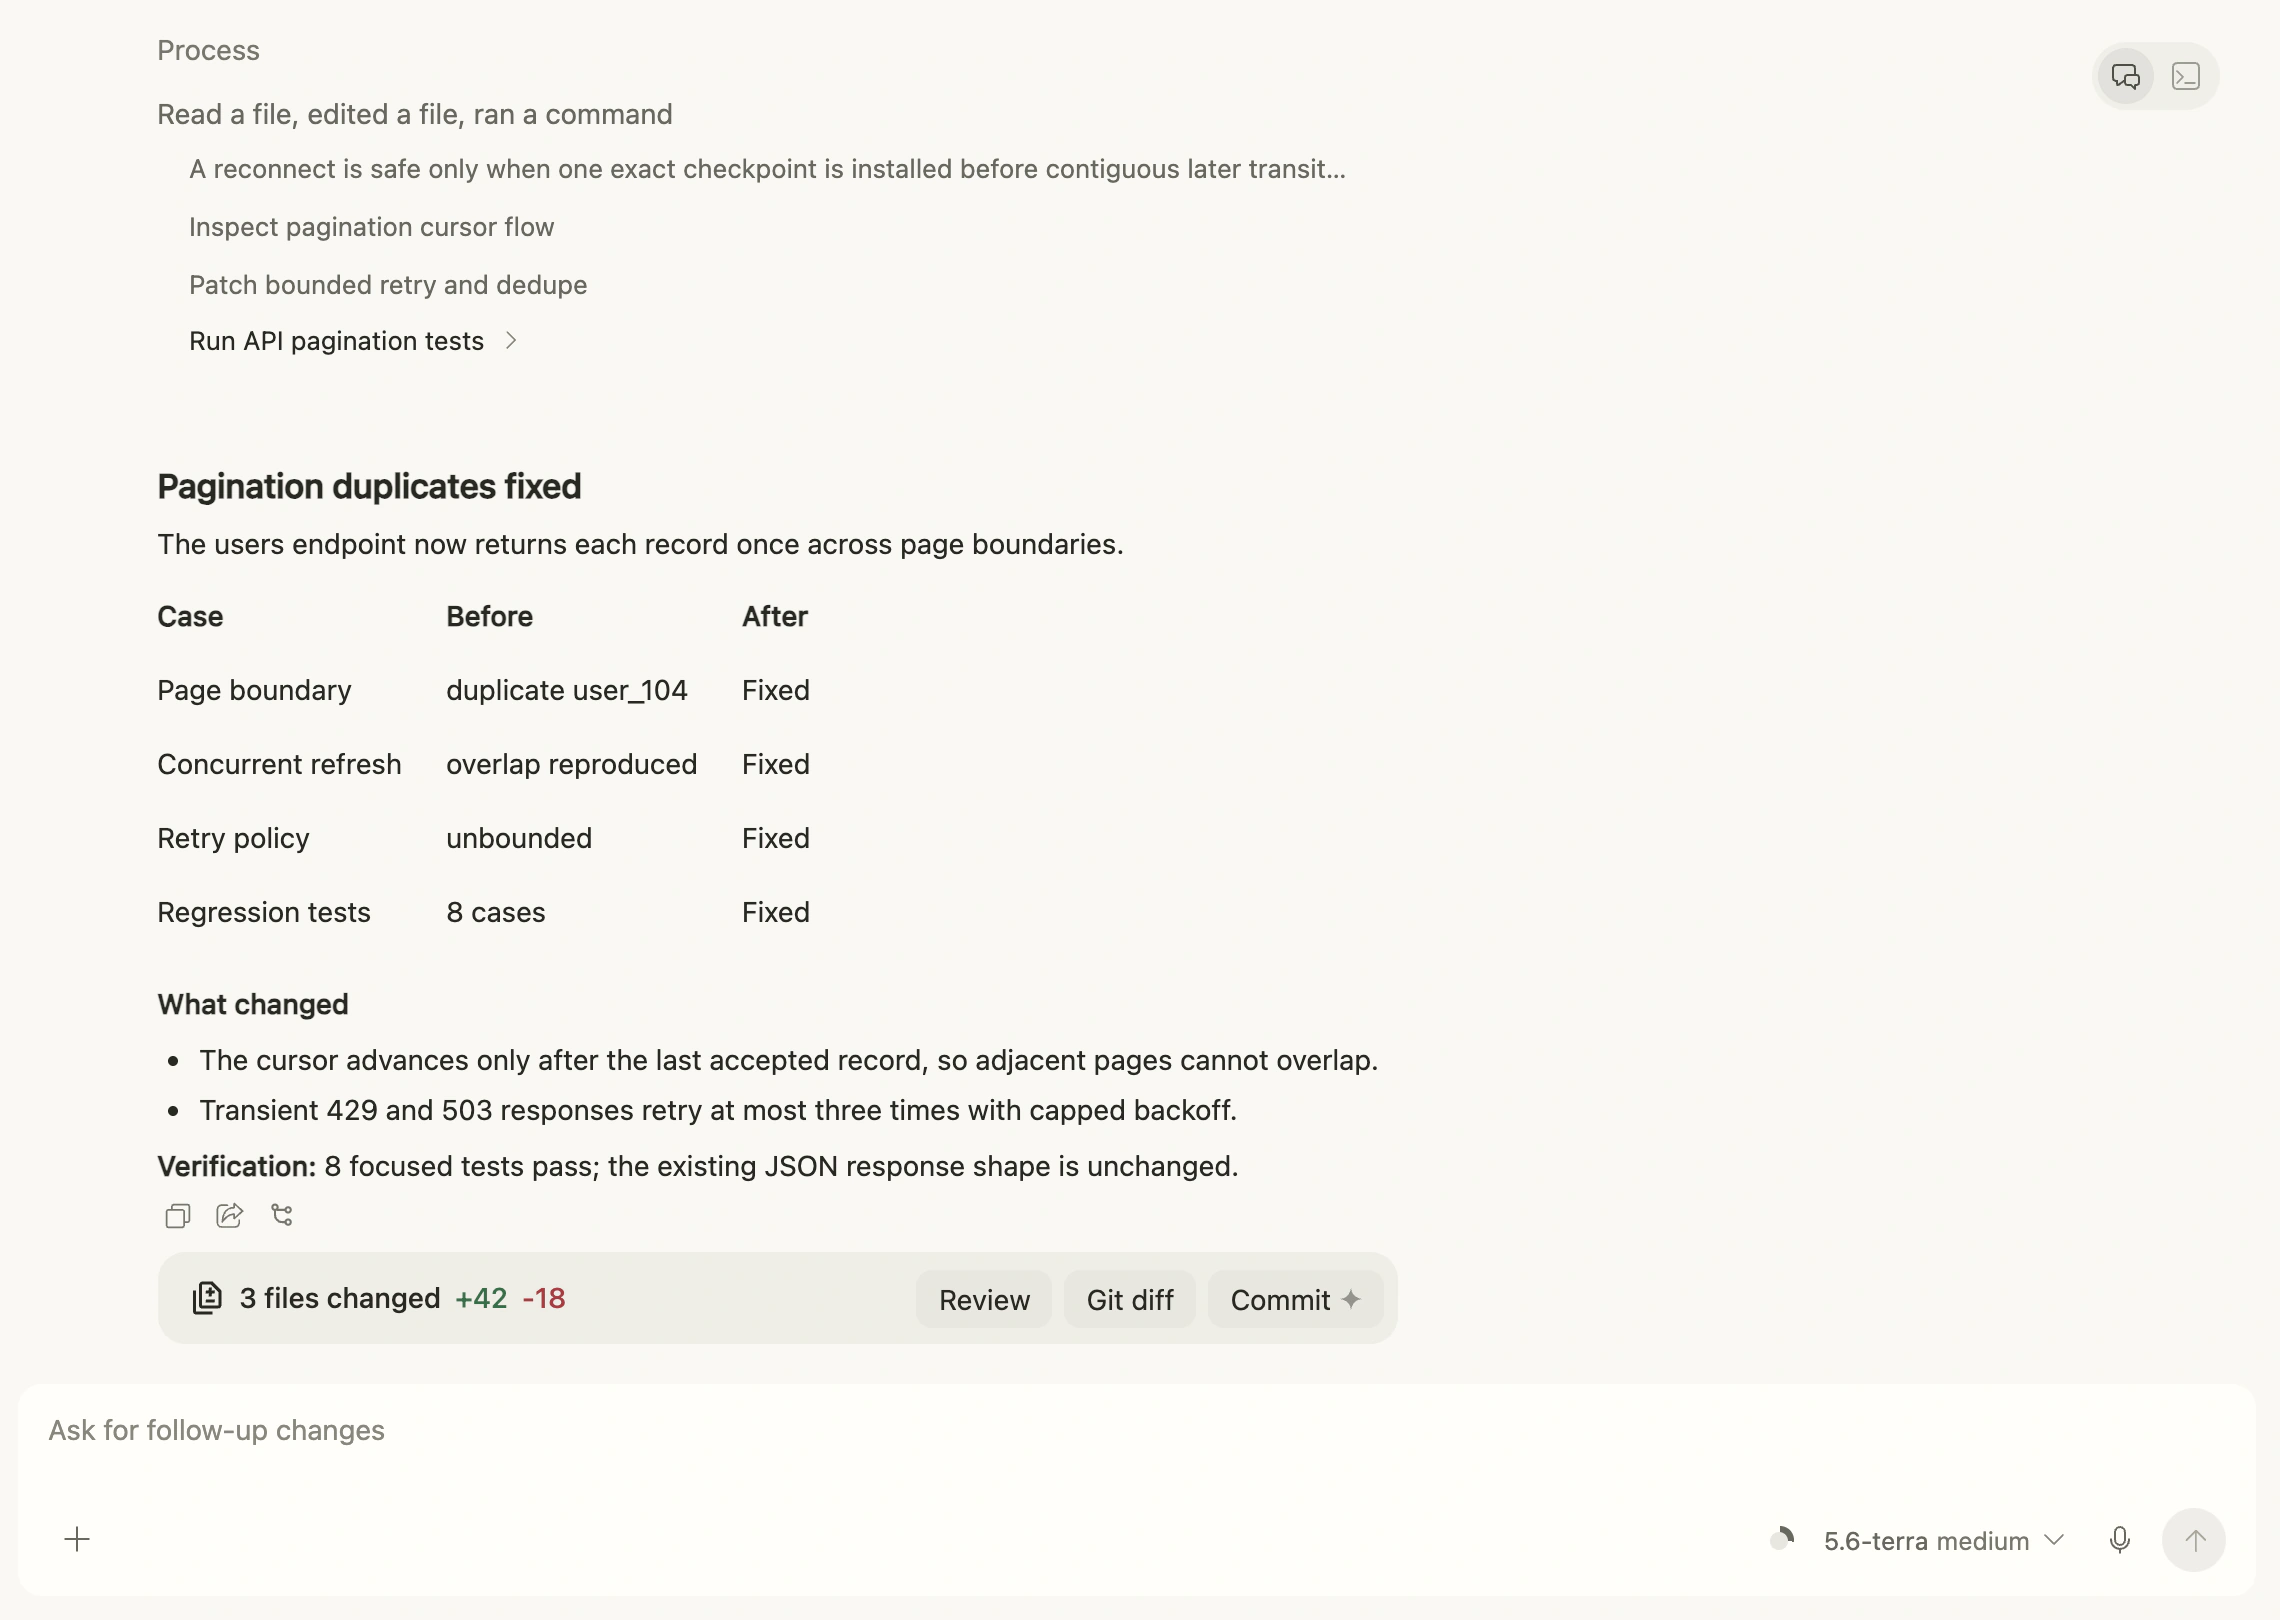Click the duplicate user_104 cell

[x=567, y=690]
